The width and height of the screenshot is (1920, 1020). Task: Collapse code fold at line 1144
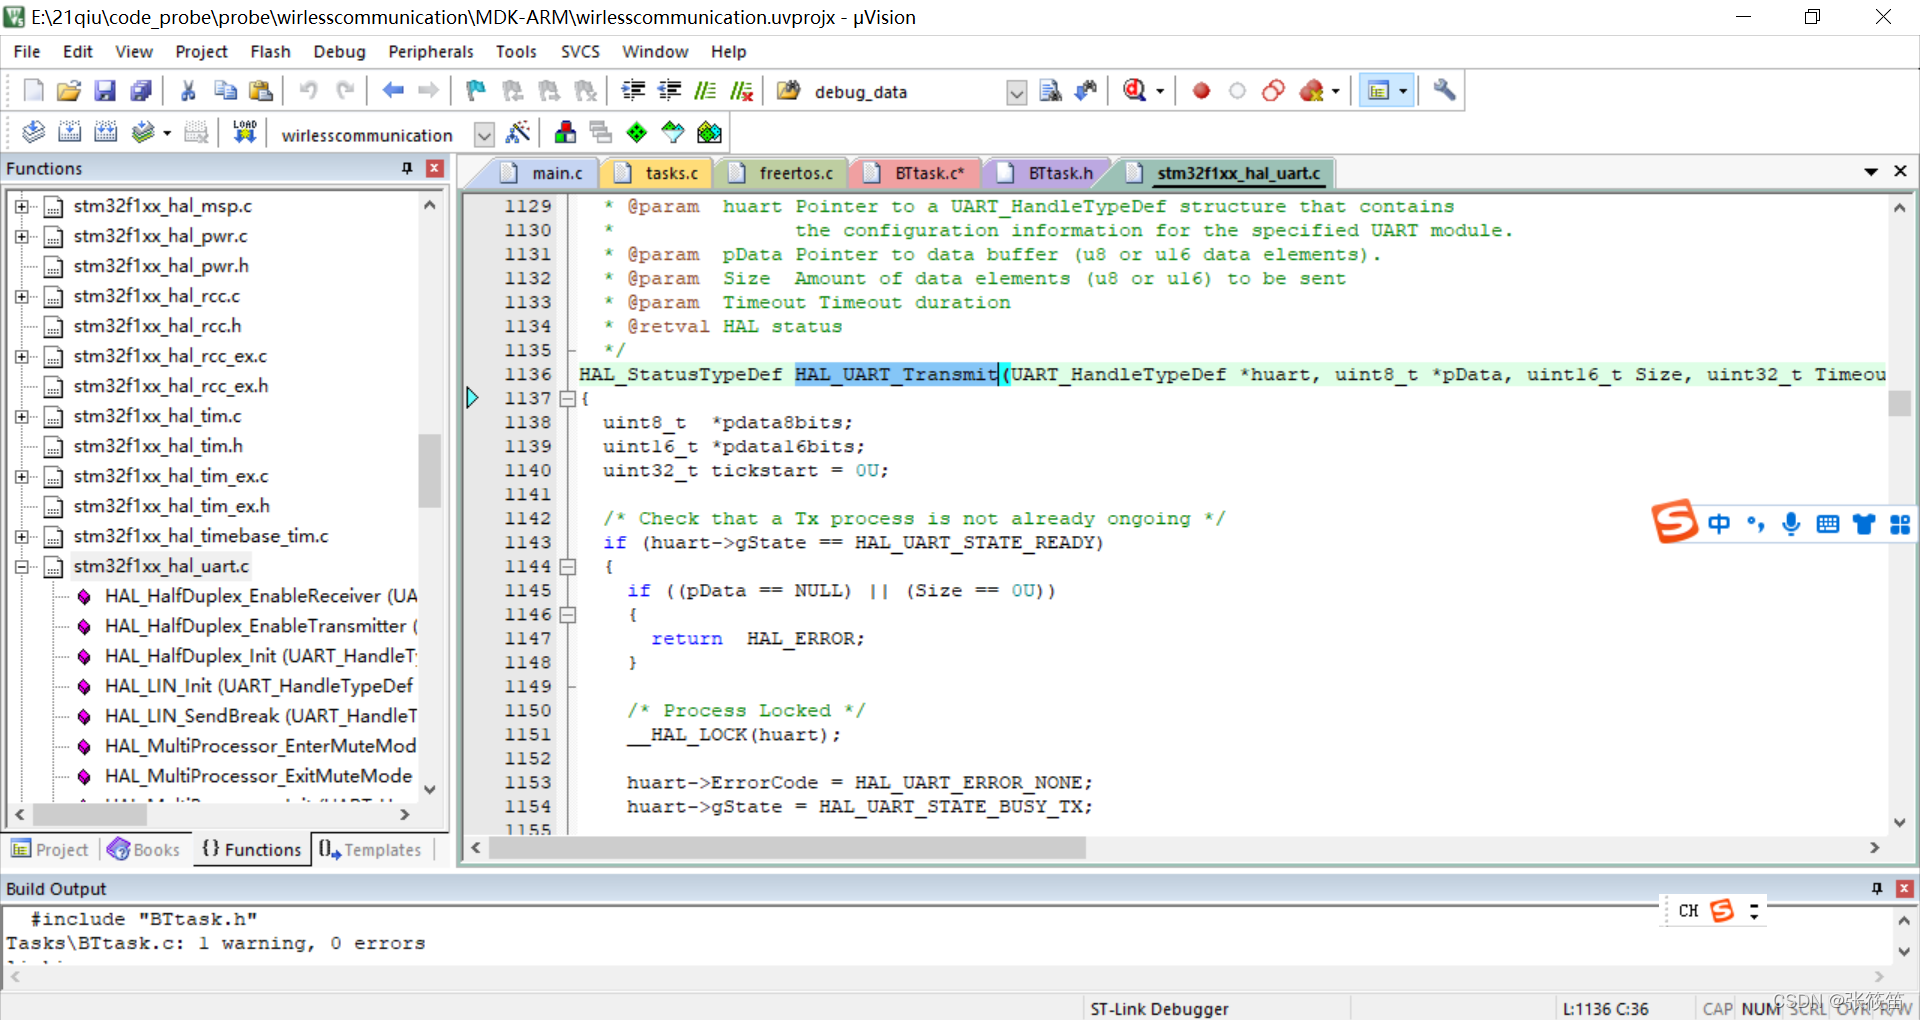567,566
